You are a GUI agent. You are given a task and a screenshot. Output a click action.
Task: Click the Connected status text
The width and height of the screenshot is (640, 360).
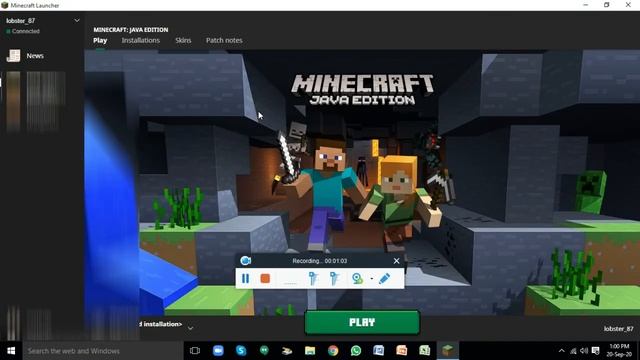point(26,31)
